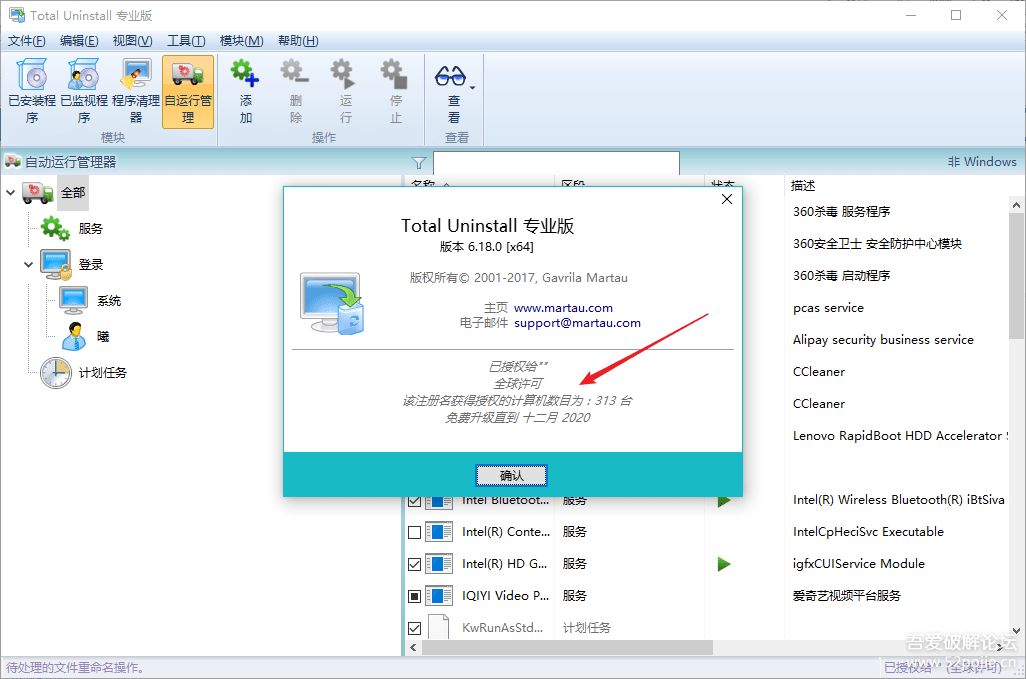Select the 爱奇艺视频平台服务 description
This screenshot has height=679, width=1026.
pyautogui.click(x=847, y=596)
